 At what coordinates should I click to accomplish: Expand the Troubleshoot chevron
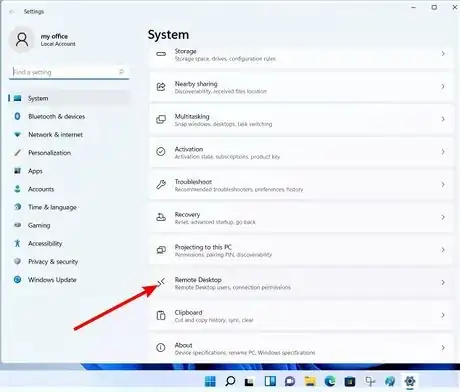(443, 185)
